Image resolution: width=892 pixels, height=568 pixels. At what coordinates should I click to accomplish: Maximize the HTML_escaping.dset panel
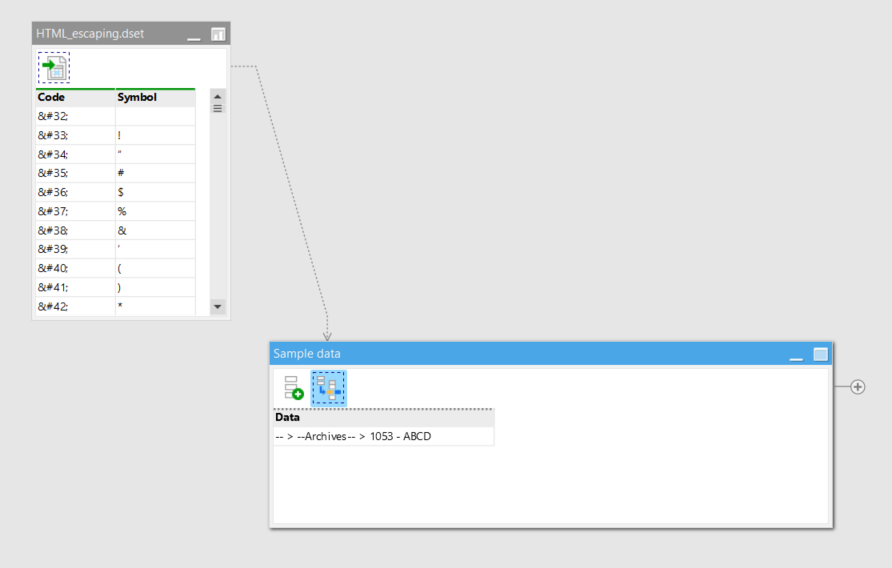pos(218,34)
